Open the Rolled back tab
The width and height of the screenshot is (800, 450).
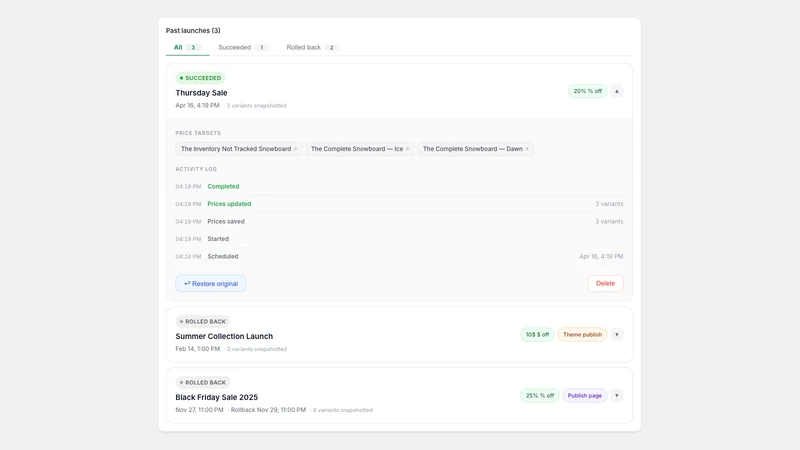coord(312,47)
